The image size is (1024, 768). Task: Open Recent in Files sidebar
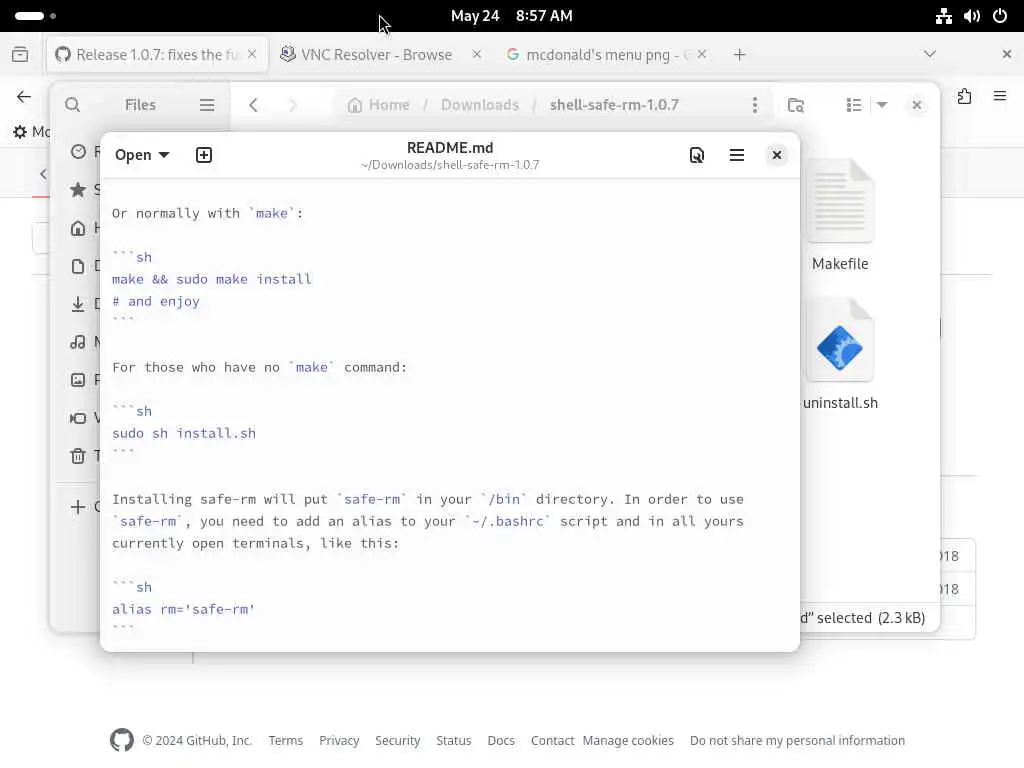[x=78, y=152]
